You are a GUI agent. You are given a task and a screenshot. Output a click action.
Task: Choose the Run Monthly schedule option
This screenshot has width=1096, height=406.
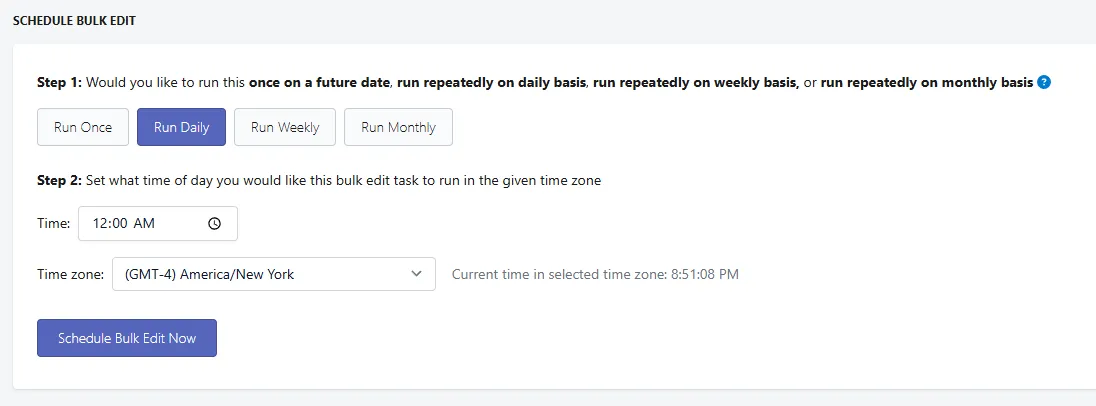point(398,127)
